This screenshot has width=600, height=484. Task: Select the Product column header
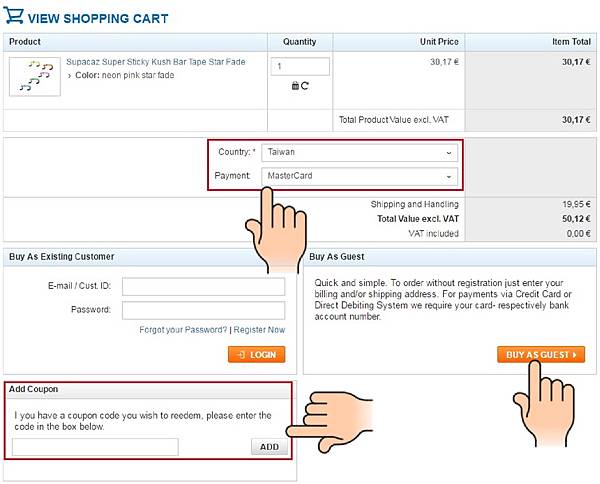[25, 42]
